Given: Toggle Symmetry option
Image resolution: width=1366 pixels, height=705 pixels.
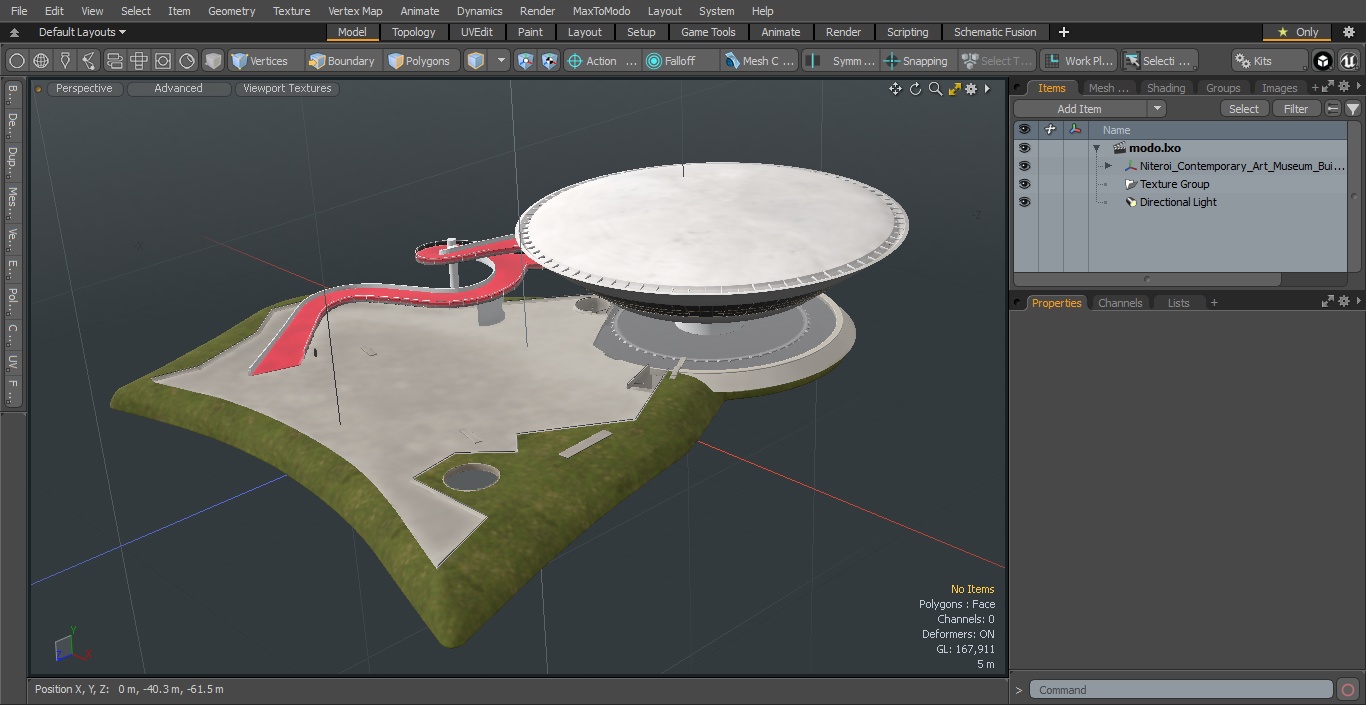Looking at the screenshot, I should (842, 61).
